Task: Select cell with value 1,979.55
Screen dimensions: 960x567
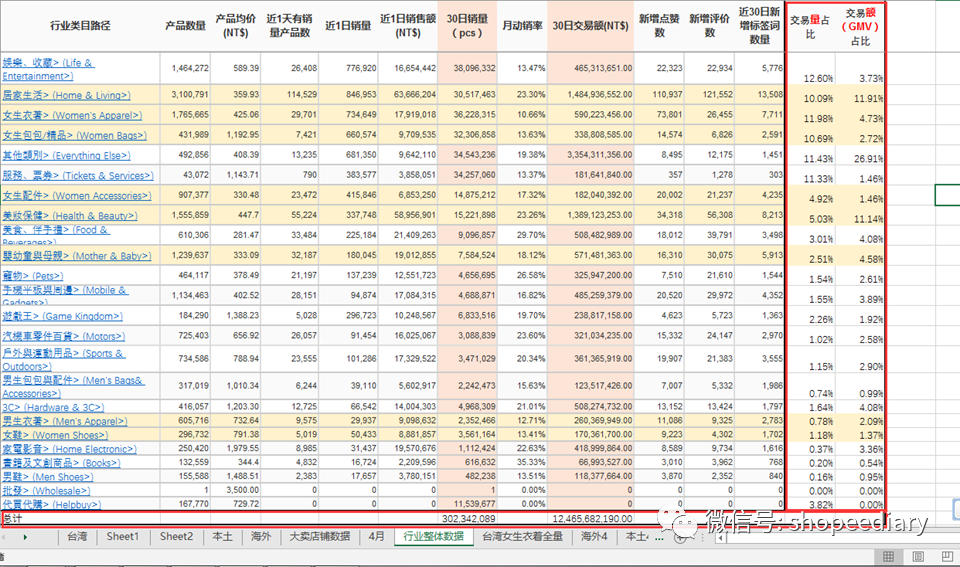Action: 236,448
